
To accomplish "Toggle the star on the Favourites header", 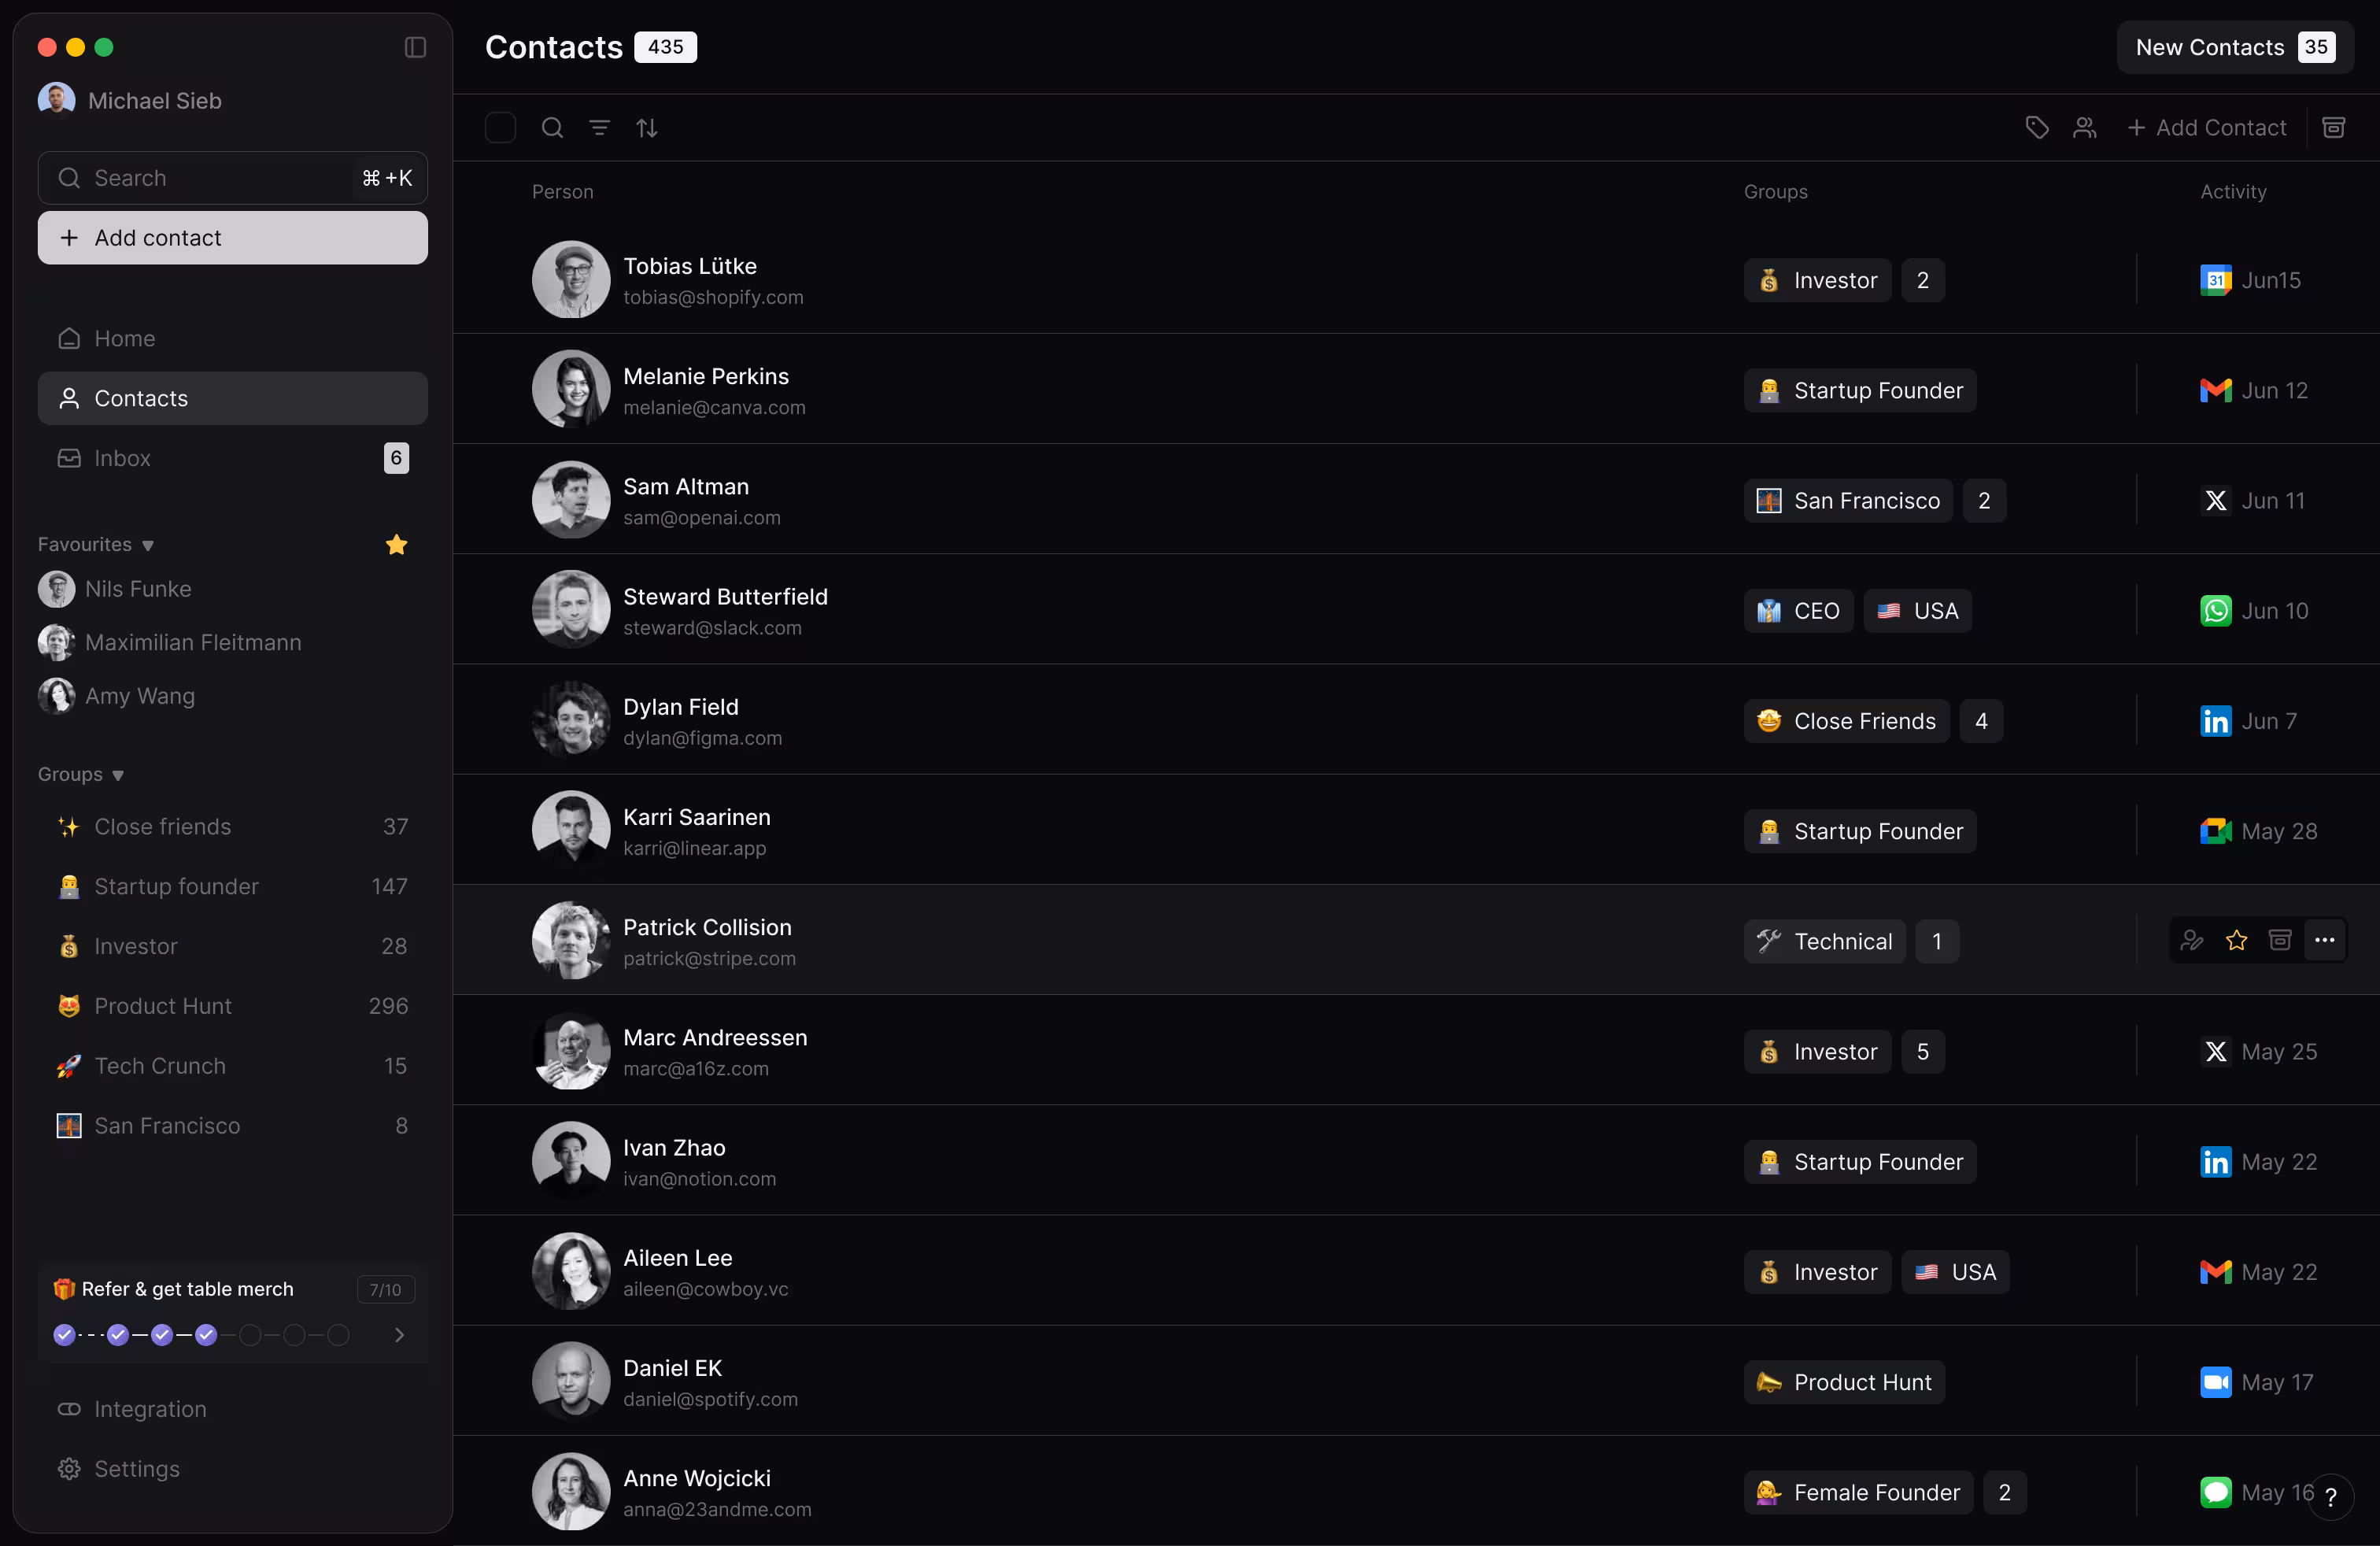I will coord(396,545).
